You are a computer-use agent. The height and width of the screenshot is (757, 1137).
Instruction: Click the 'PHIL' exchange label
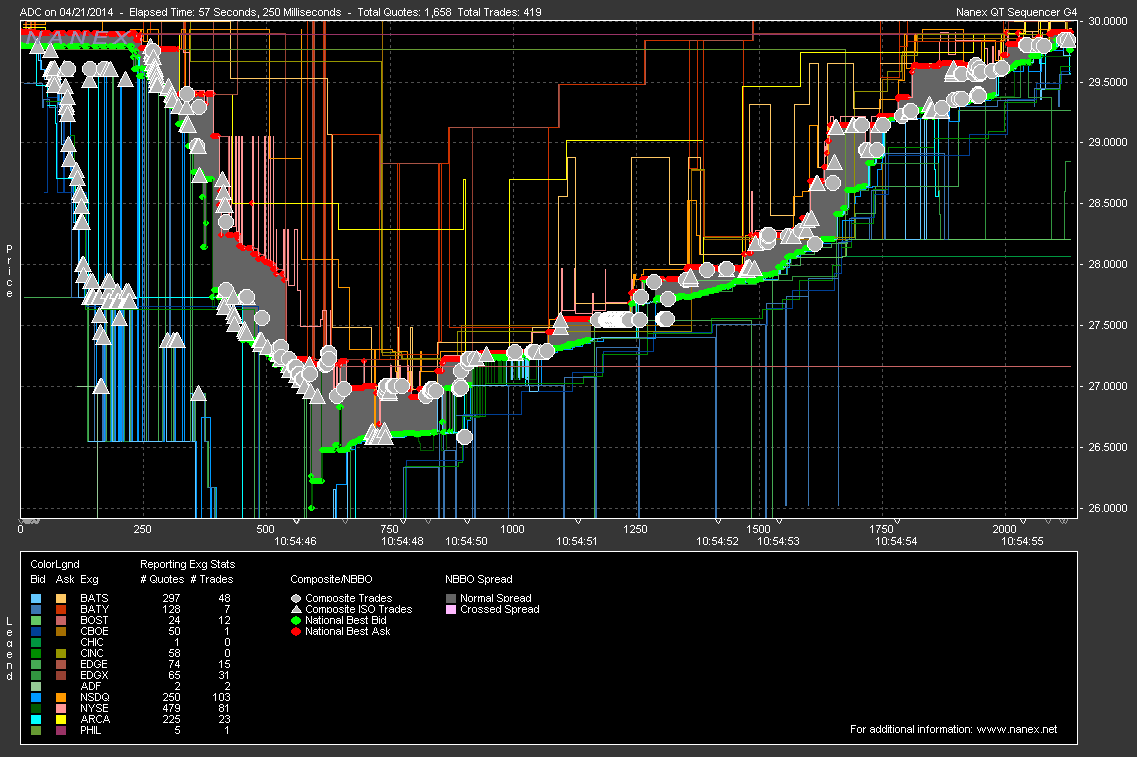[91, 730]
